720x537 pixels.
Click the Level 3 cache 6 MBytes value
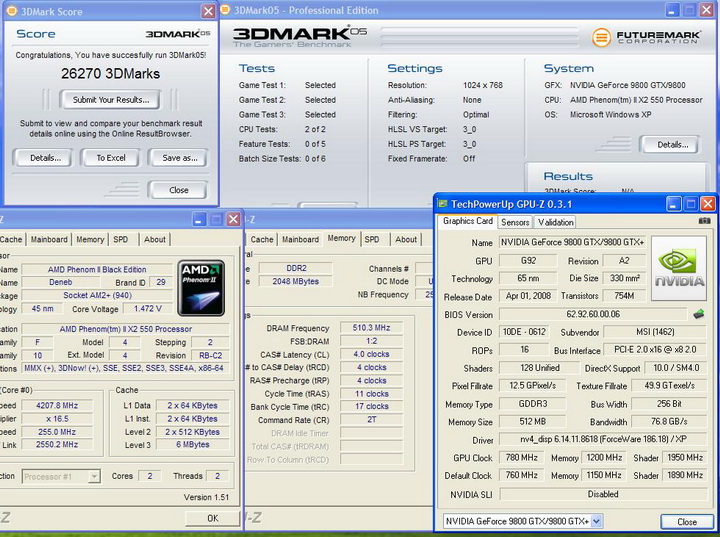[192, 445]
